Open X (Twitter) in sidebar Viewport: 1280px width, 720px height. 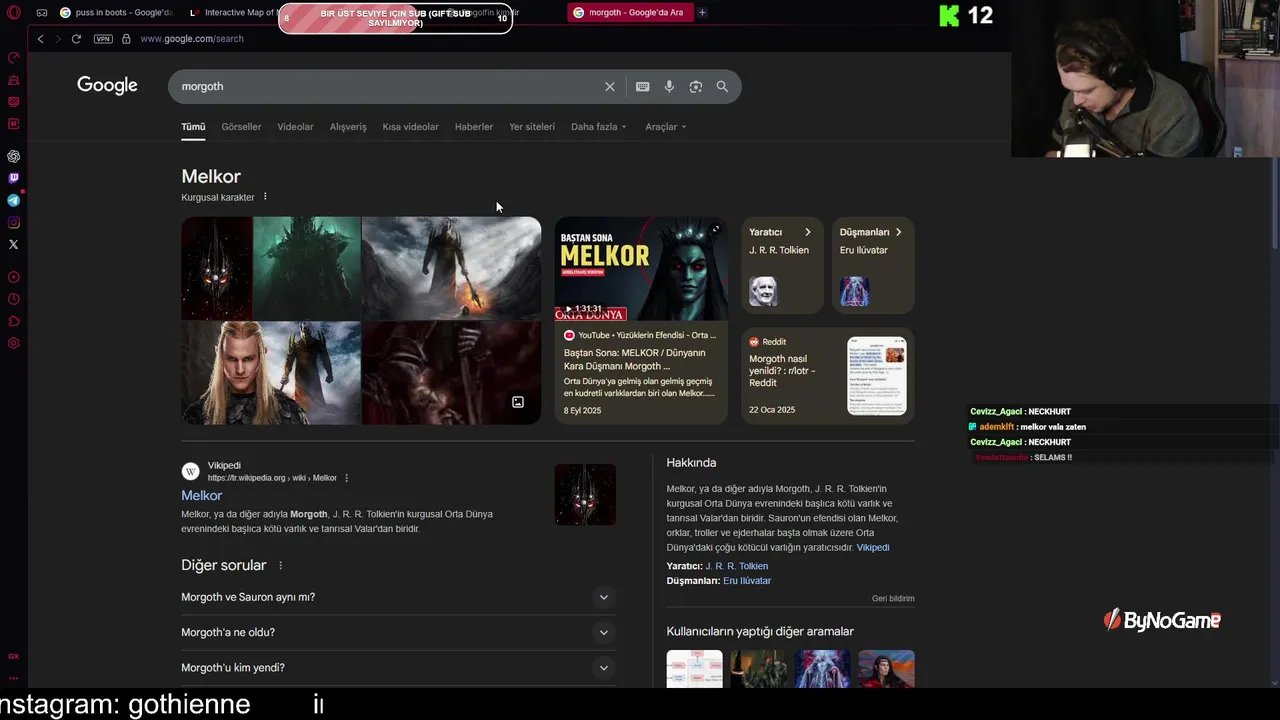tap(14, 244)
